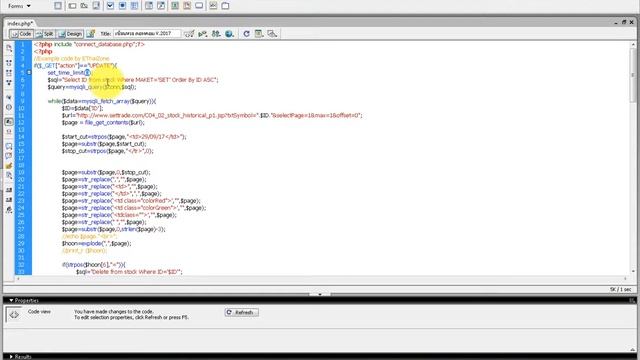Insert a Checkbox form element
Screen dimensions: 640x360
click(110, 6)
